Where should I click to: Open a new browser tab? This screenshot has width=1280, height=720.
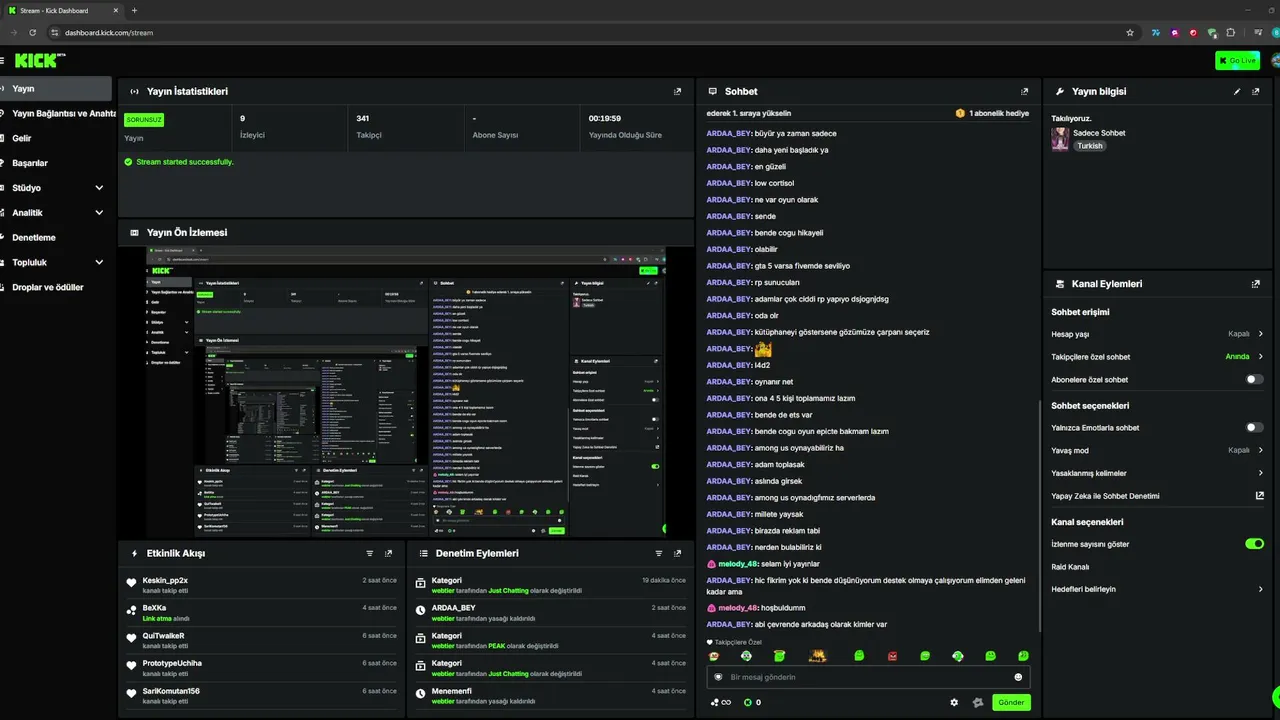click(x=134, y=10)
